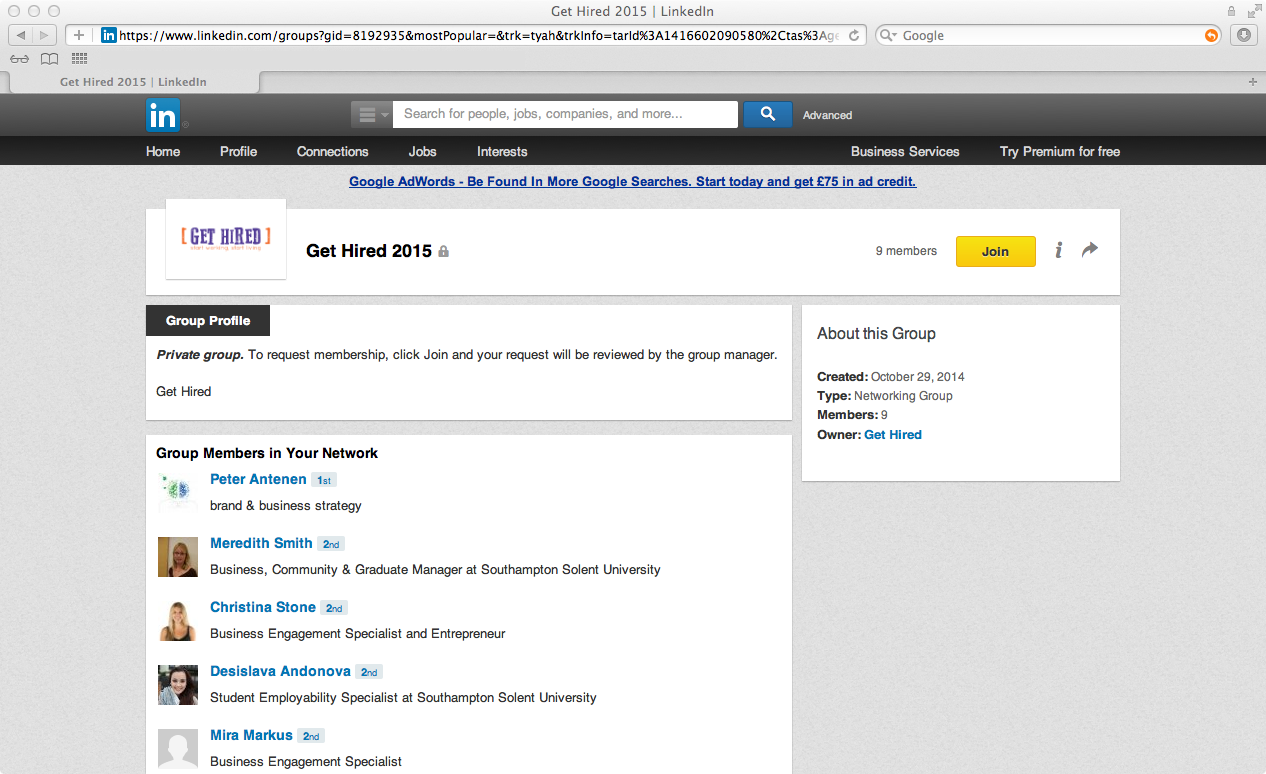Viewport: 1266px width, 774px height.
Task: Click the lock icon in Safari title bar
Action: 1232,11
